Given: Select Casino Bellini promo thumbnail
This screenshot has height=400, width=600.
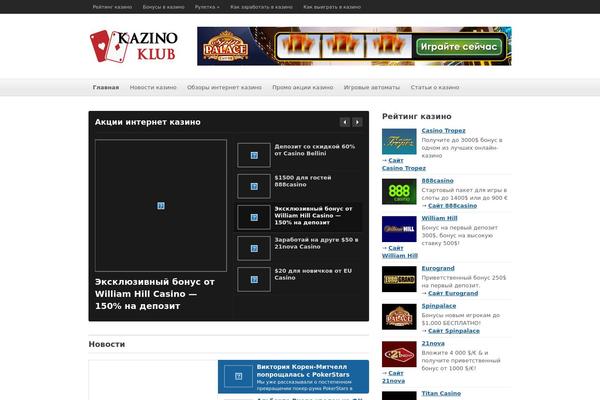Looking at the screenshot, I should (x=254, y=155).
